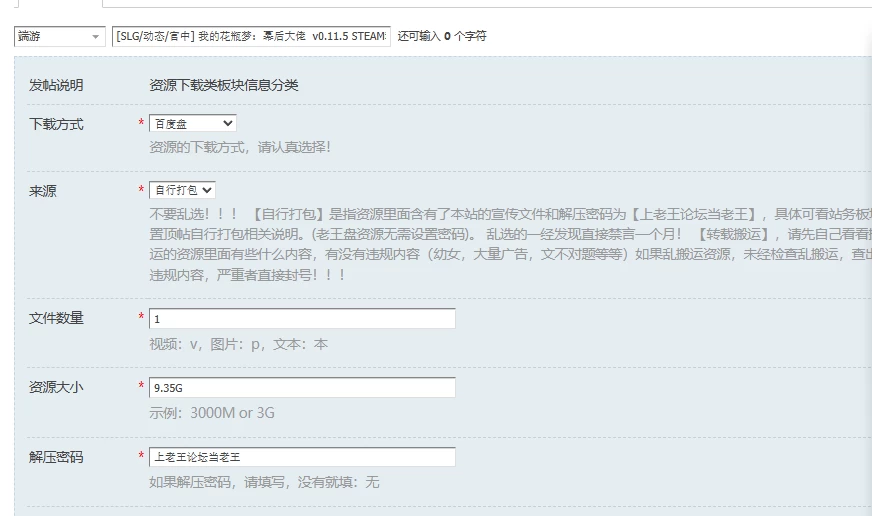Click the 解压密码 label
The image size is (872, 516).
coord(56,457)
